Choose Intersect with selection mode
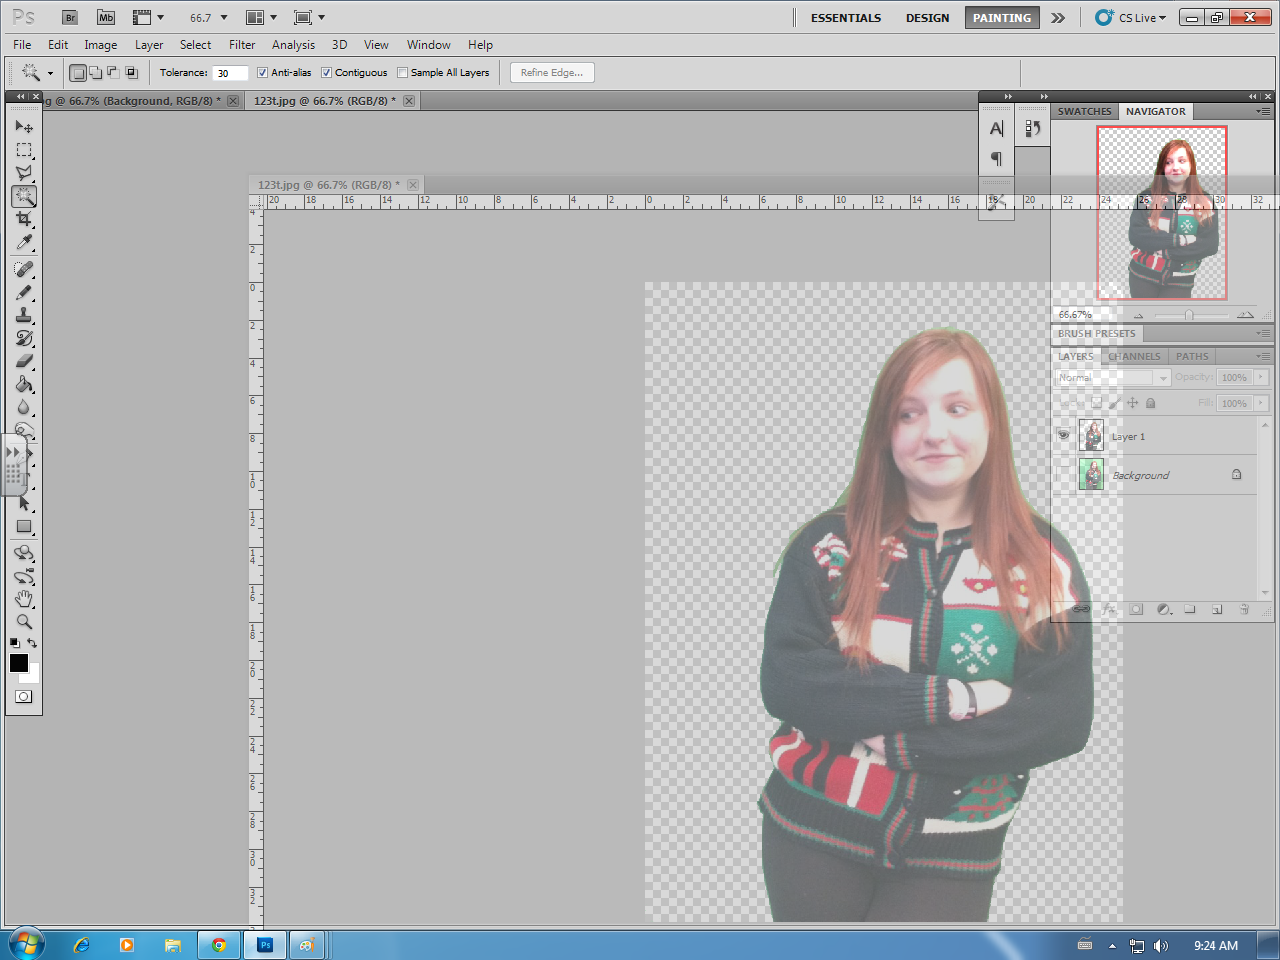The image size is (1280, 960). (131, 72)
